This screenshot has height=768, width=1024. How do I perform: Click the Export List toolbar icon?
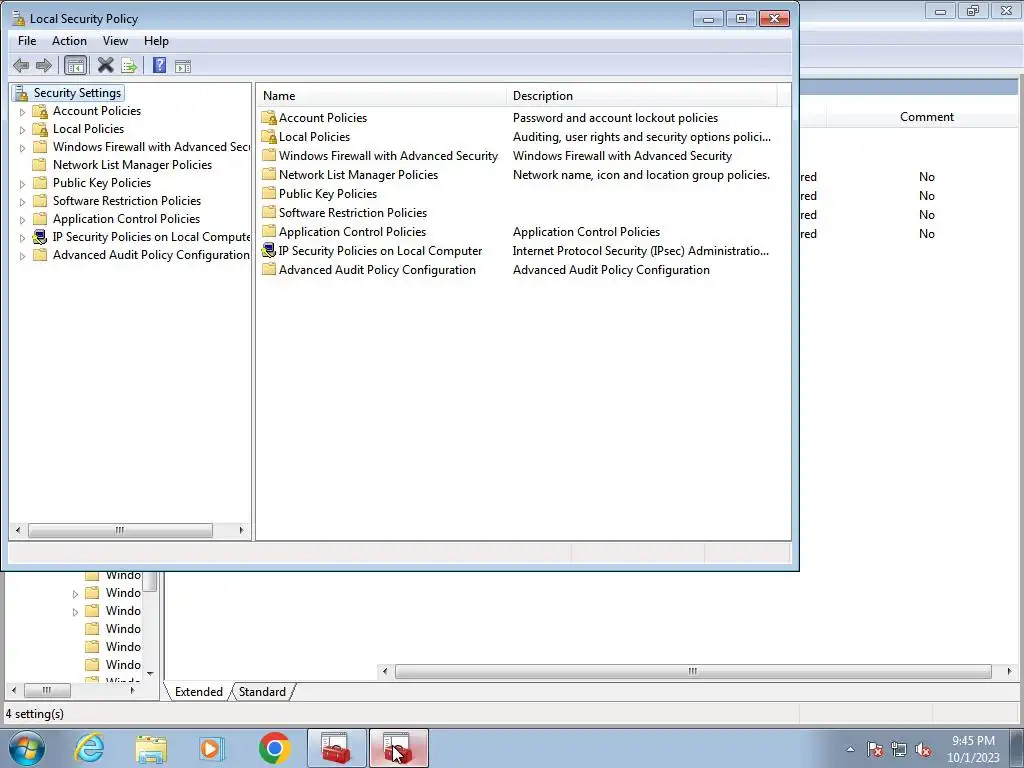129,65
